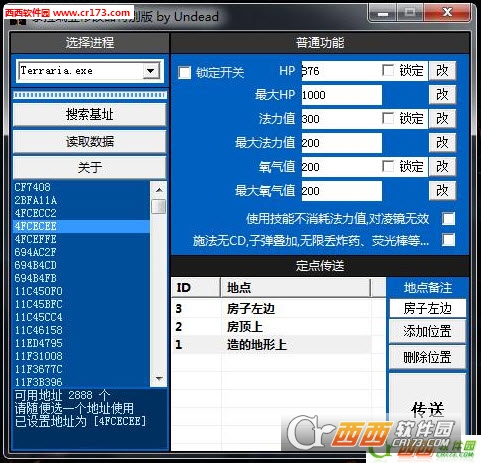Focus the 最大氧气值 input field
481x463 pixels.
(x=341, y=191)
